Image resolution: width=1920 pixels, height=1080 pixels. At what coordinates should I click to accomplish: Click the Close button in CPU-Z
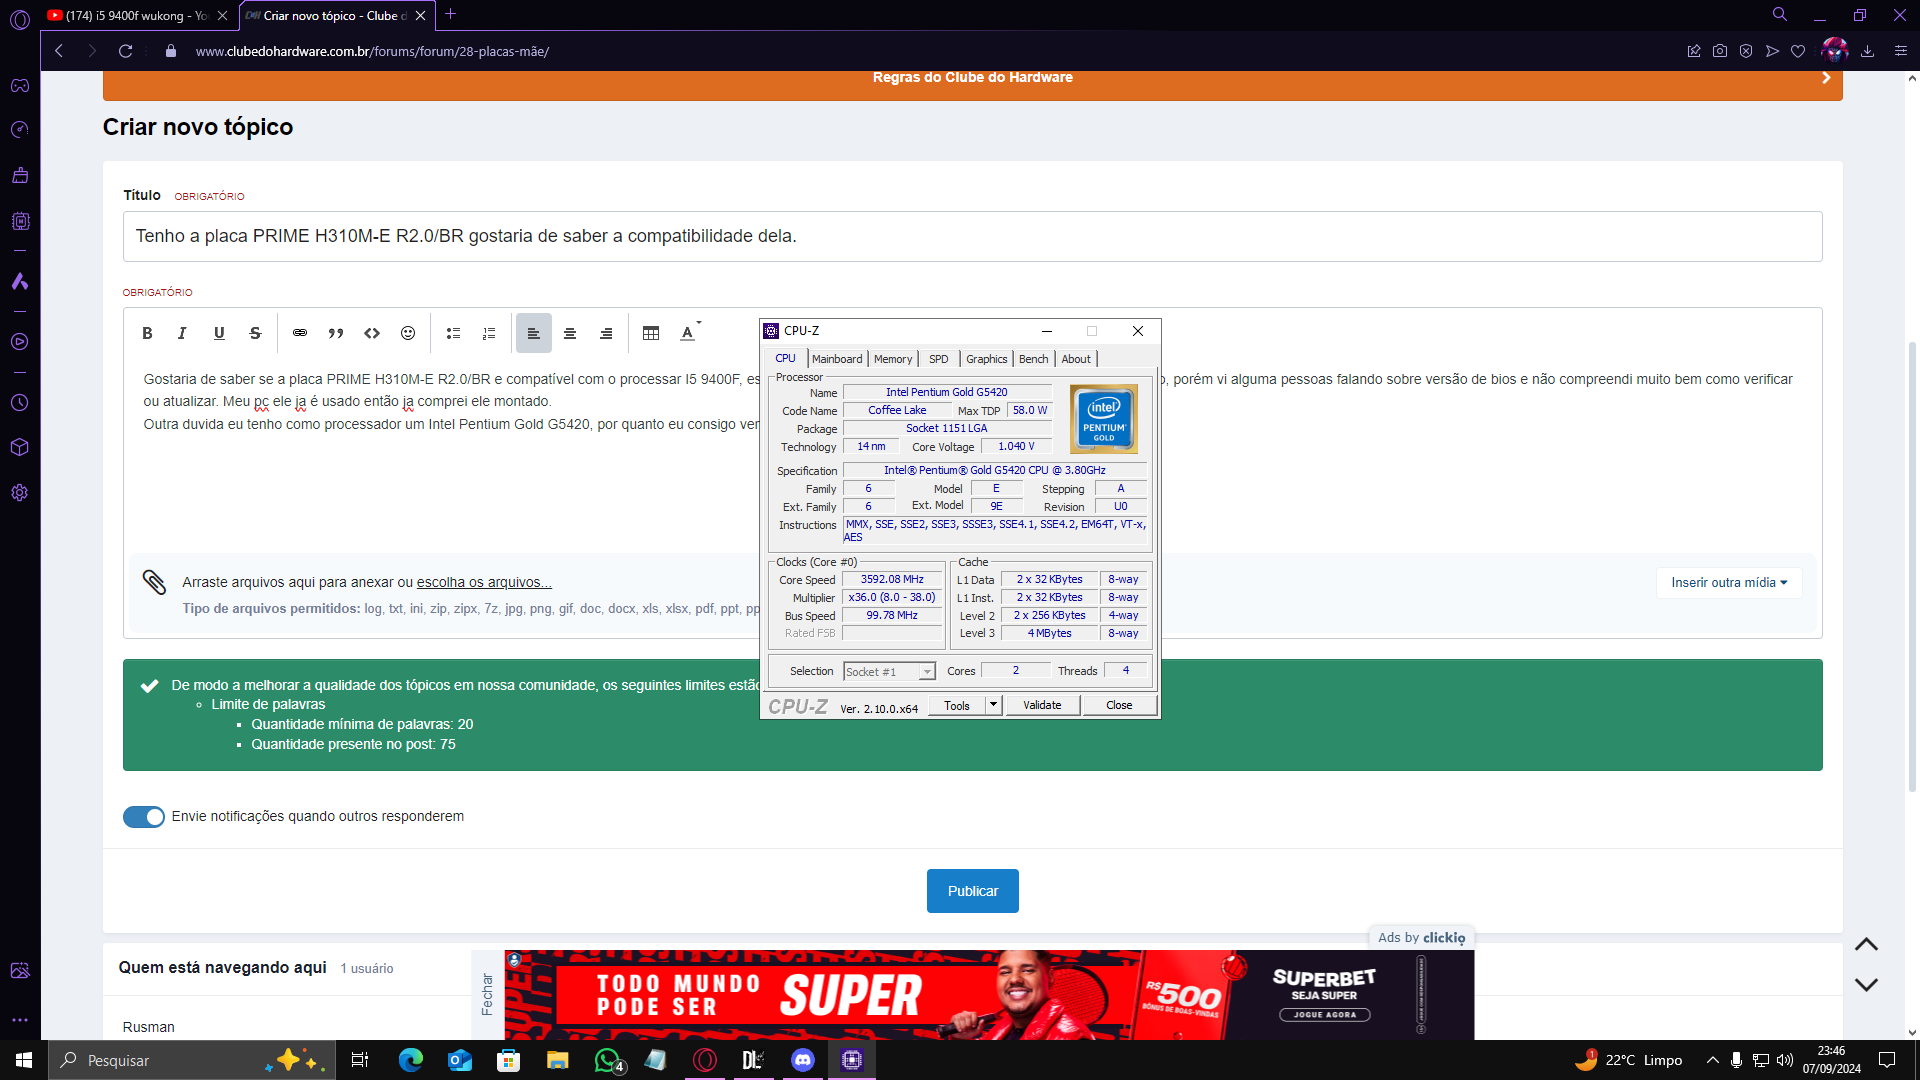coord(1119,705)
